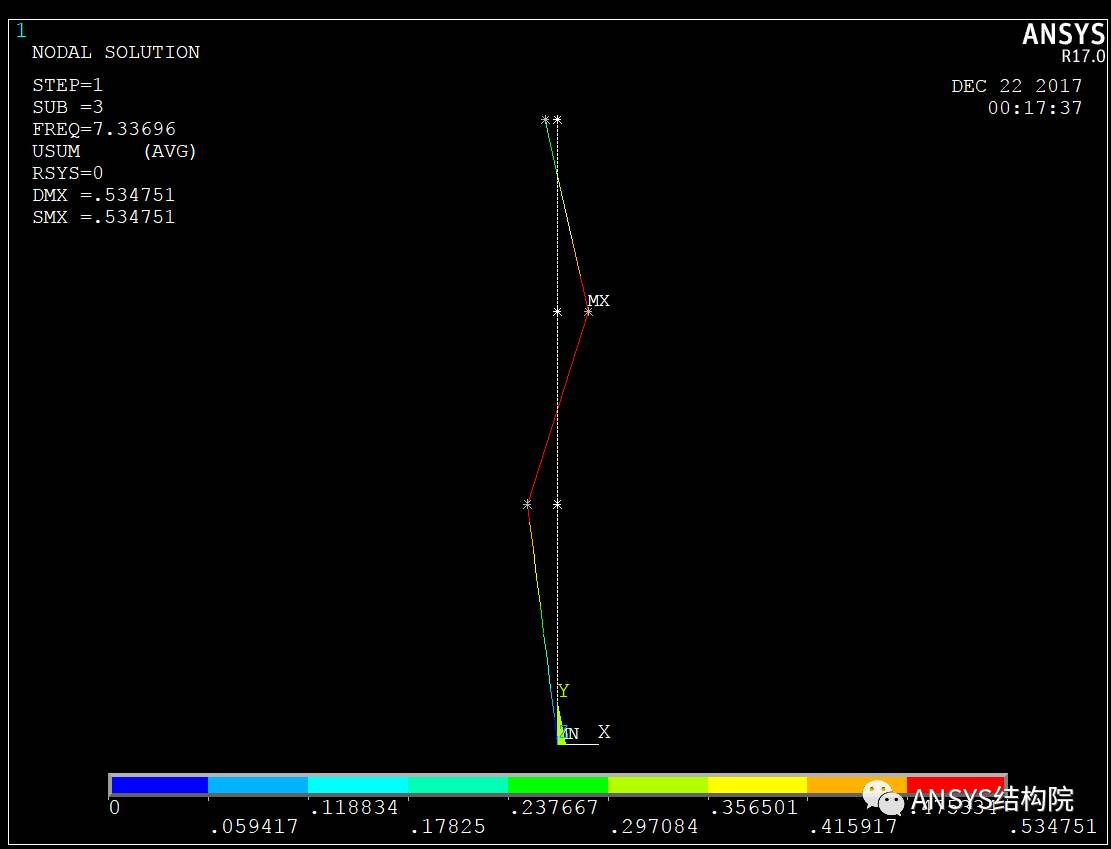Click the SUB =3 label

coord(67,107)
